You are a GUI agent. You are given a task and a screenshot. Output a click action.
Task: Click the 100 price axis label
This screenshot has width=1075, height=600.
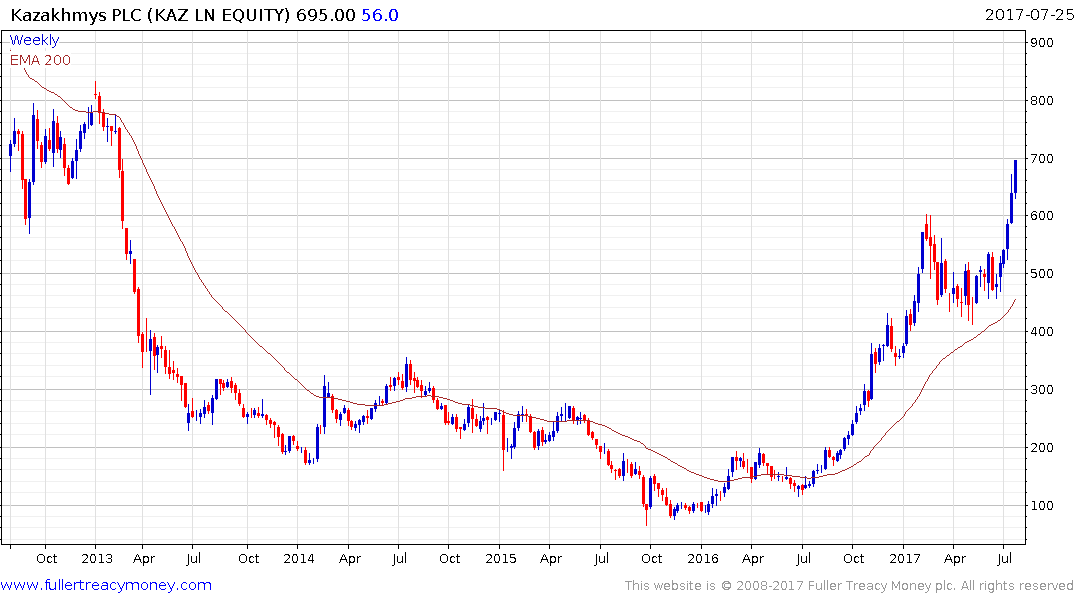[x=1042, y=505]
